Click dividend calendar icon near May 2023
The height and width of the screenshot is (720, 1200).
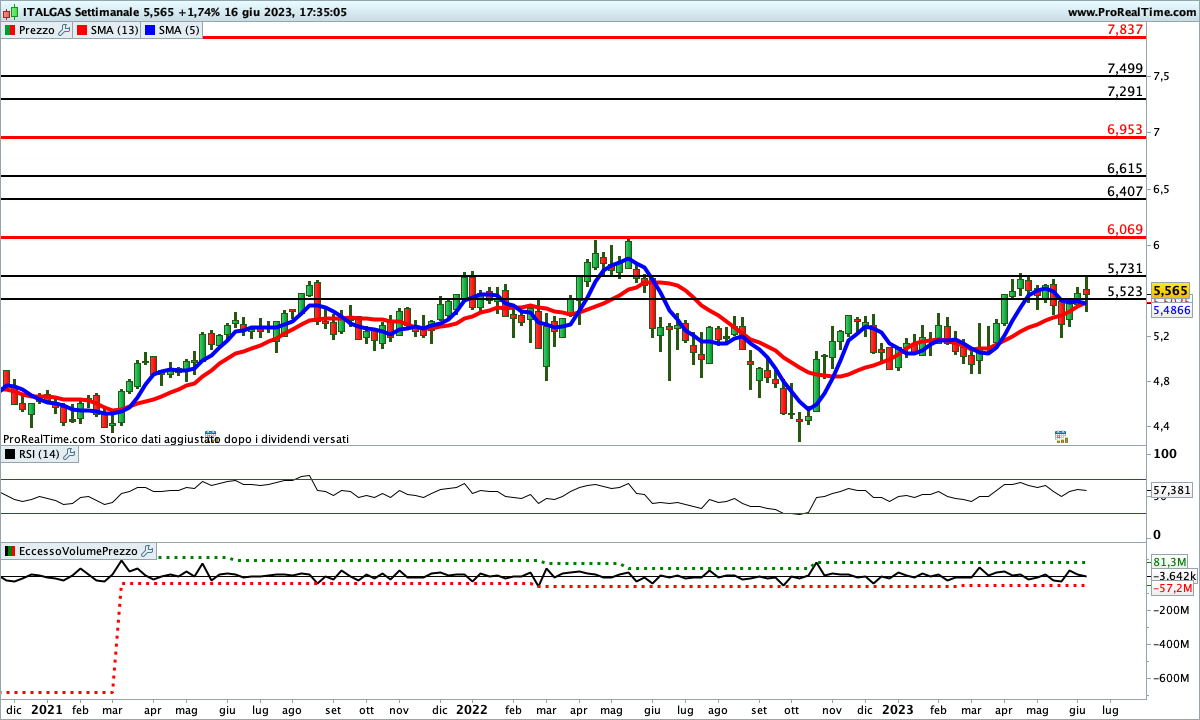point(1061,436)
